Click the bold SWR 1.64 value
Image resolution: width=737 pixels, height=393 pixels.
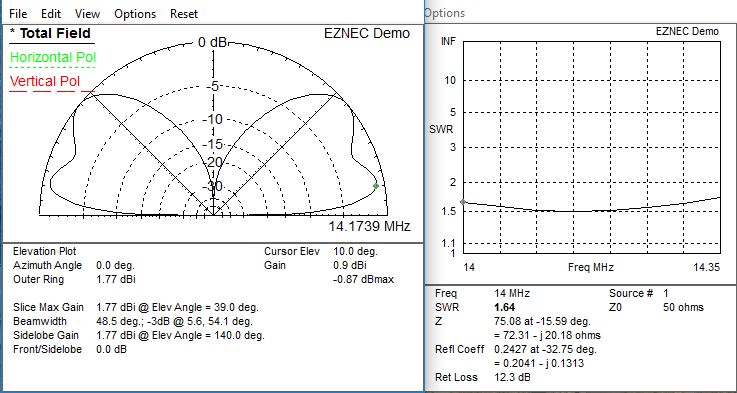tap(504, 307)
